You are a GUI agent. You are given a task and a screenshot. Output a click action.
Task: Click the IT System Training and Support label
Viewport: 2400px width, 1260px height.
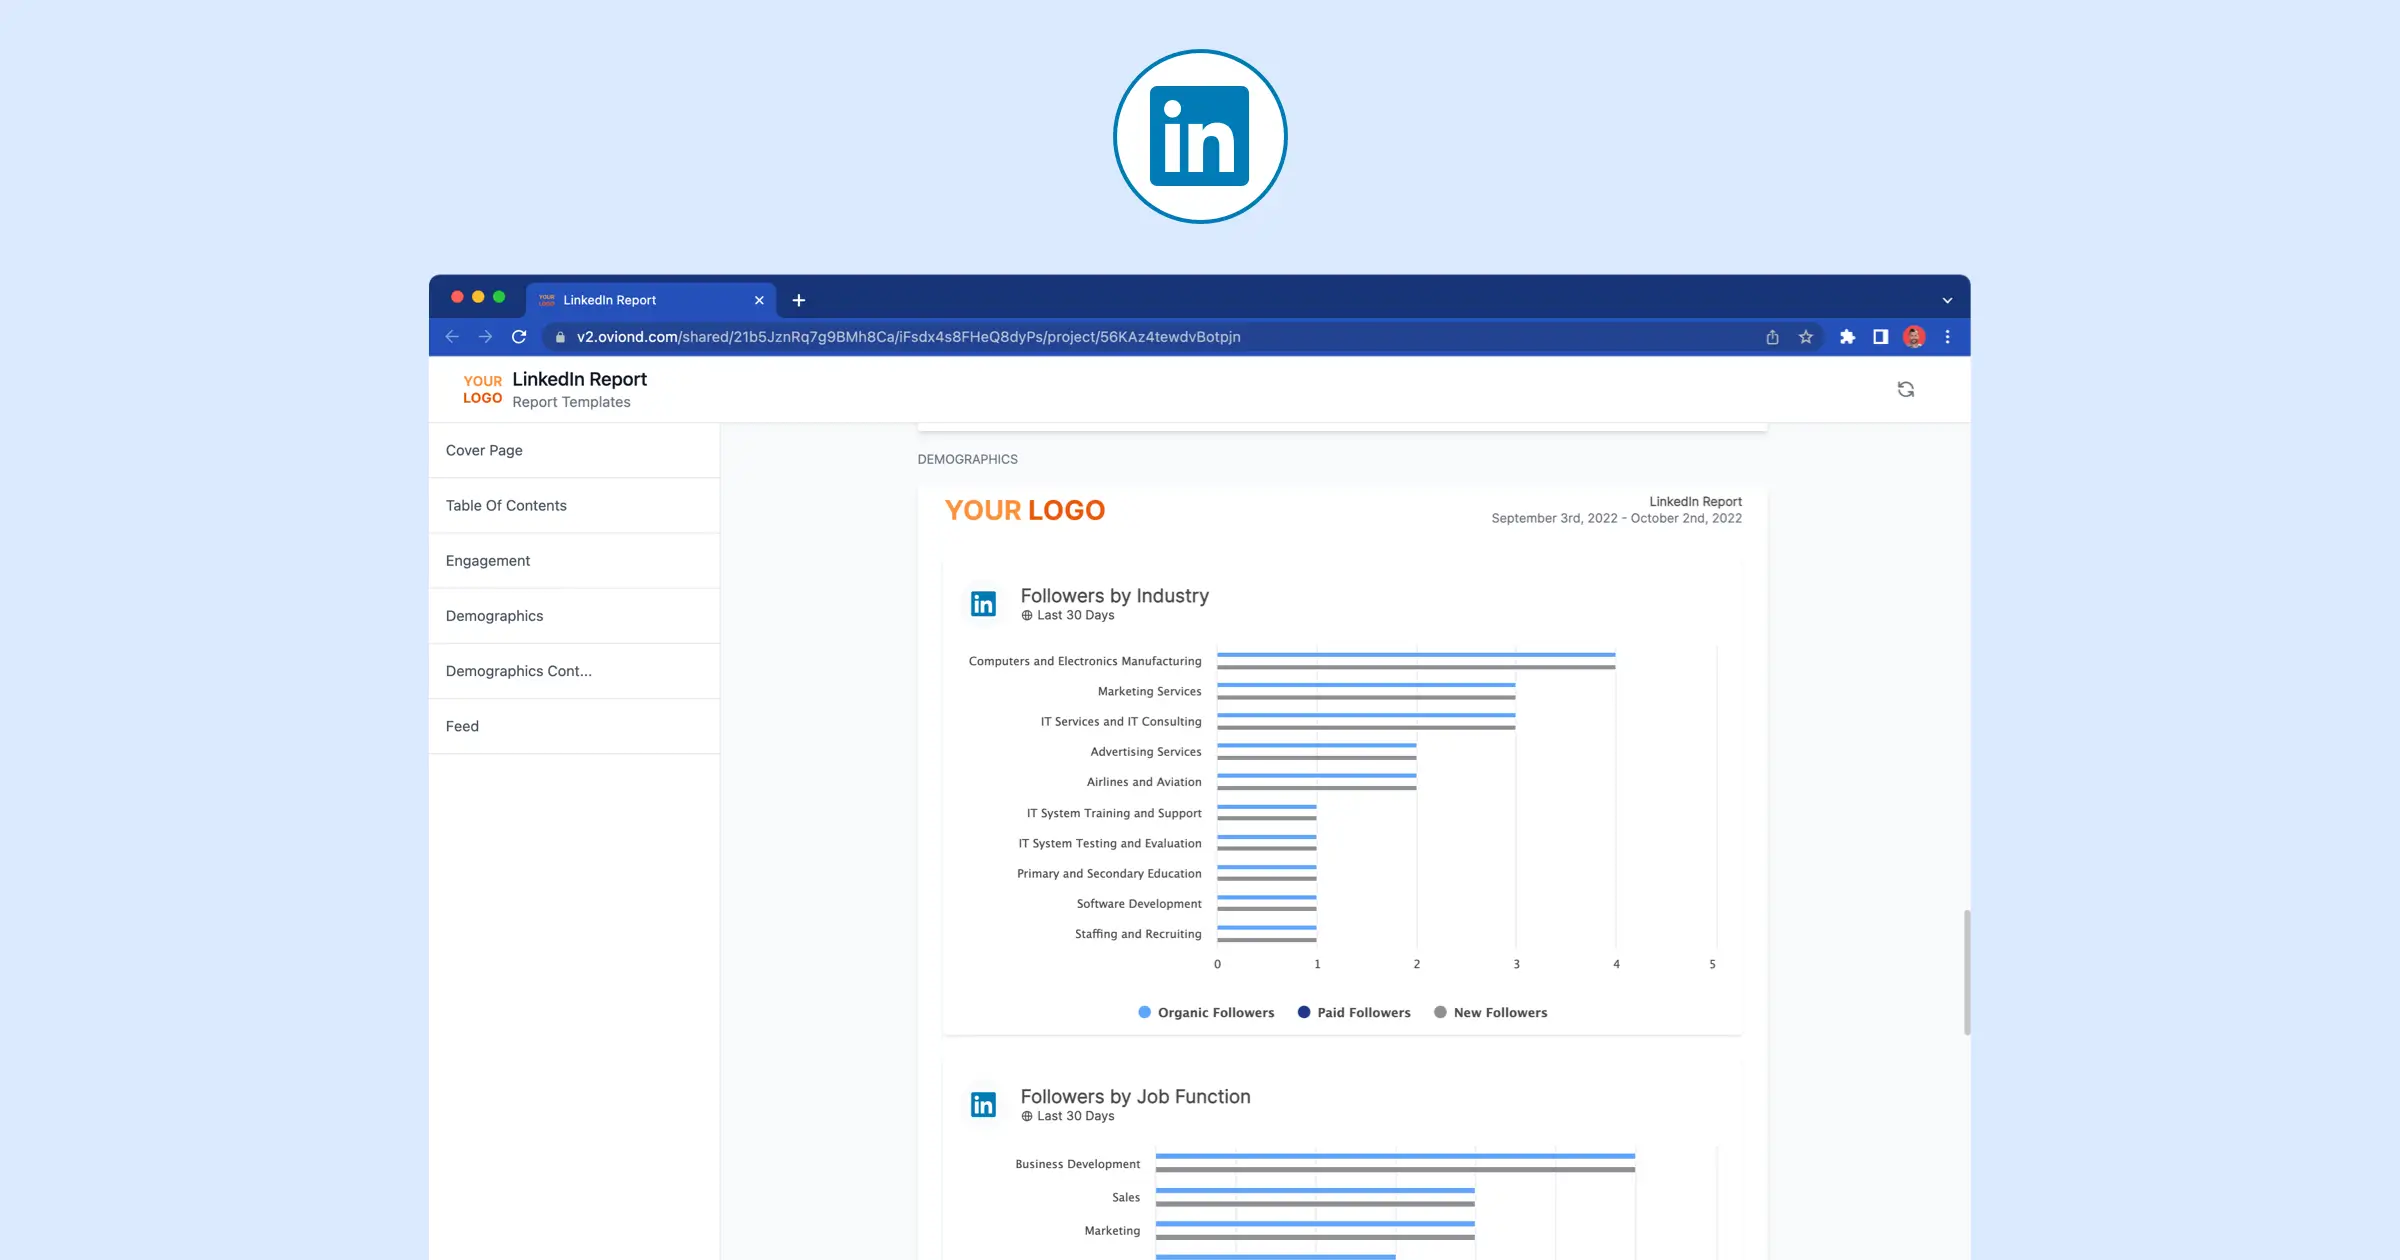pyautogui.click(x=1114, y=813)
